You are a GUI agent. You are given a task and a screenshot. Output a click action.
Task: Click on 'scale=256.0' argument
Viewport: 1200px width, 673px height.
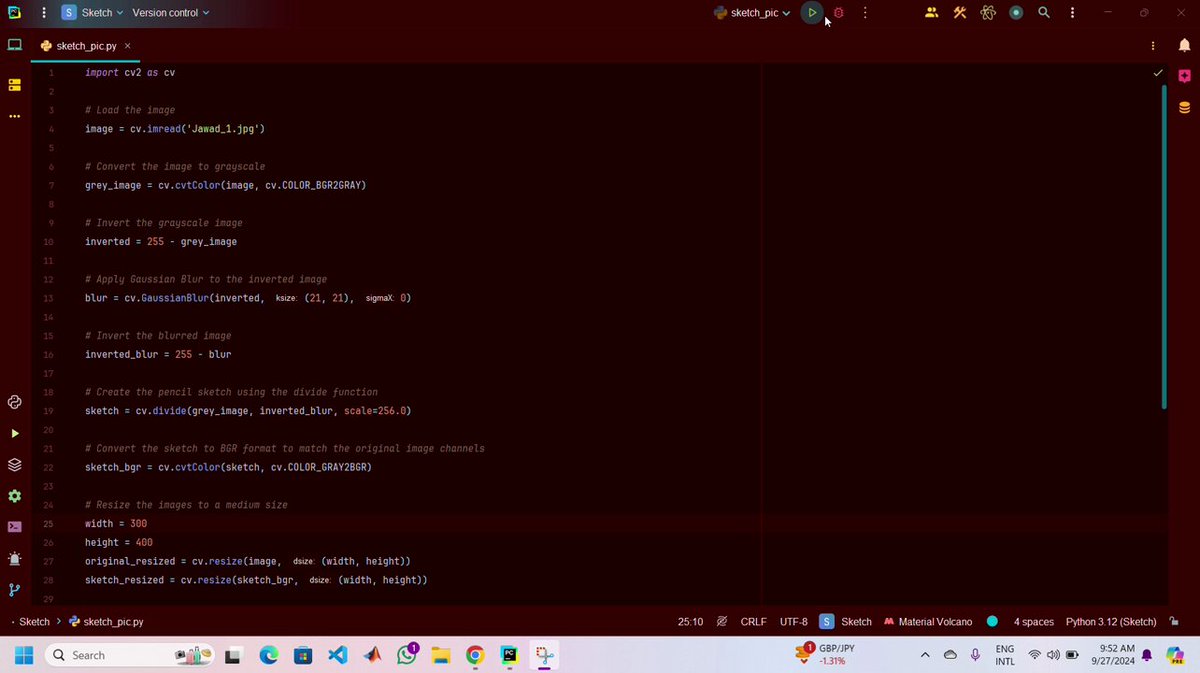[374, 411]
